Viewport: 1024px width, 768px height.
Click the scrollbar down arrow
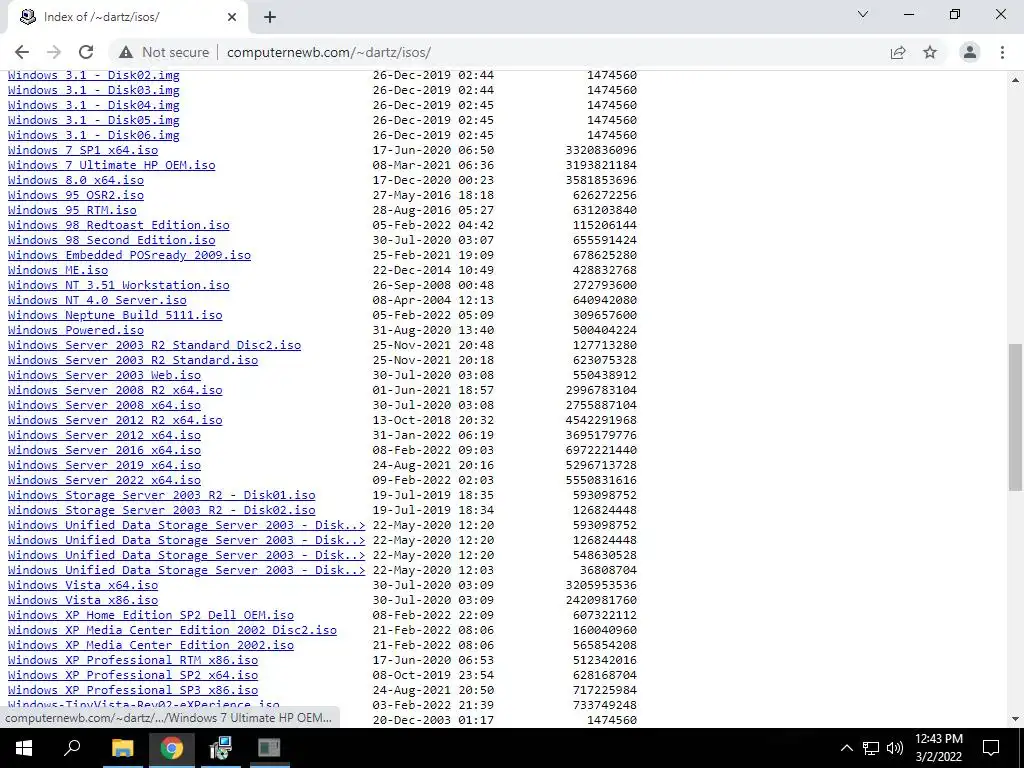point(1015,719)
